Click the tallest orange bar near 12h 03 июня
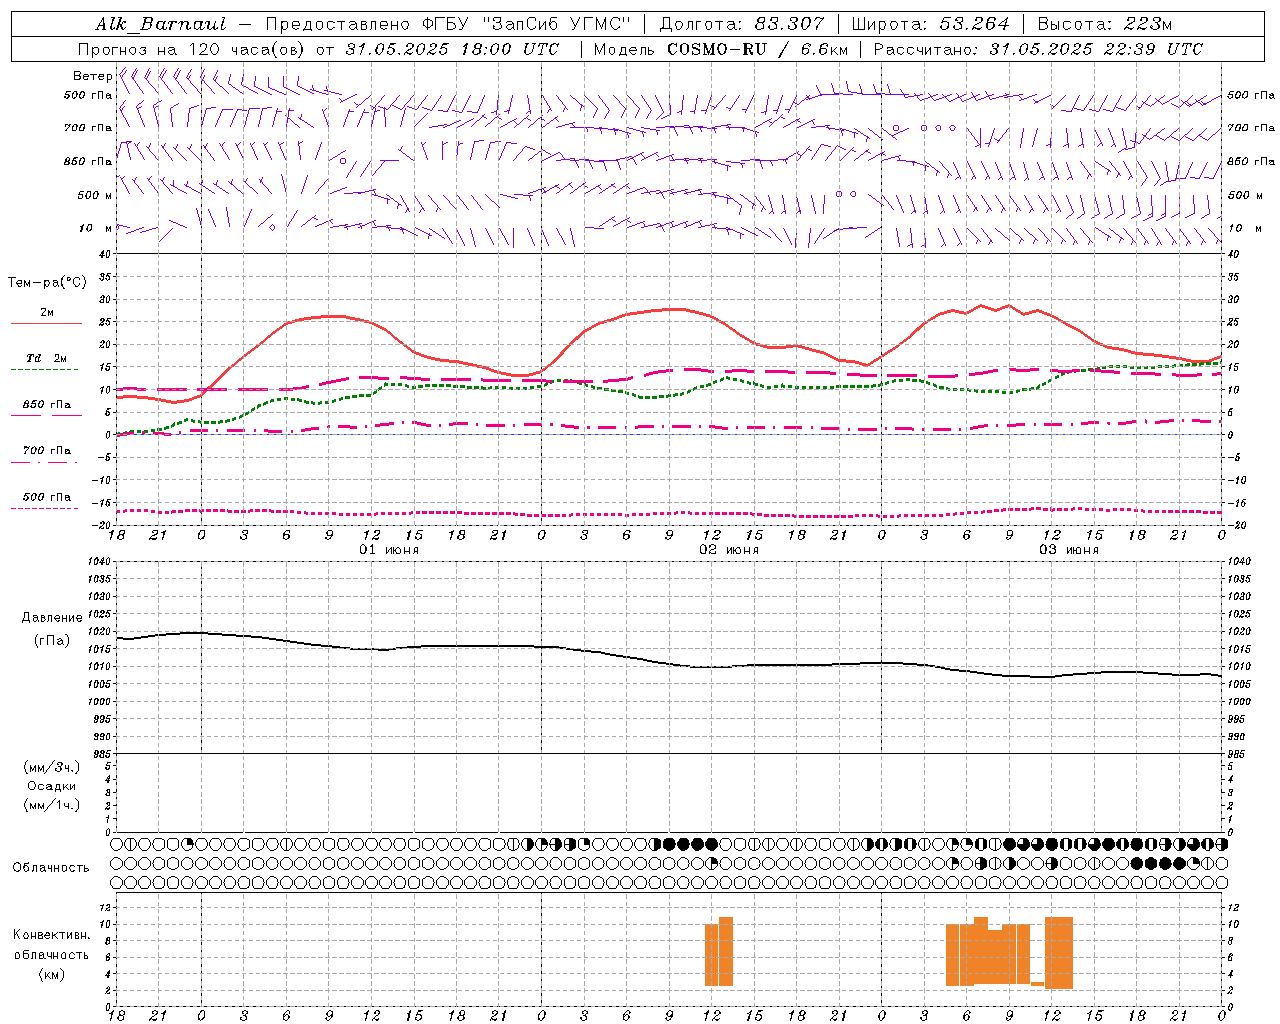This screenshot has height=1024, width=1280. coord(1059,953)
